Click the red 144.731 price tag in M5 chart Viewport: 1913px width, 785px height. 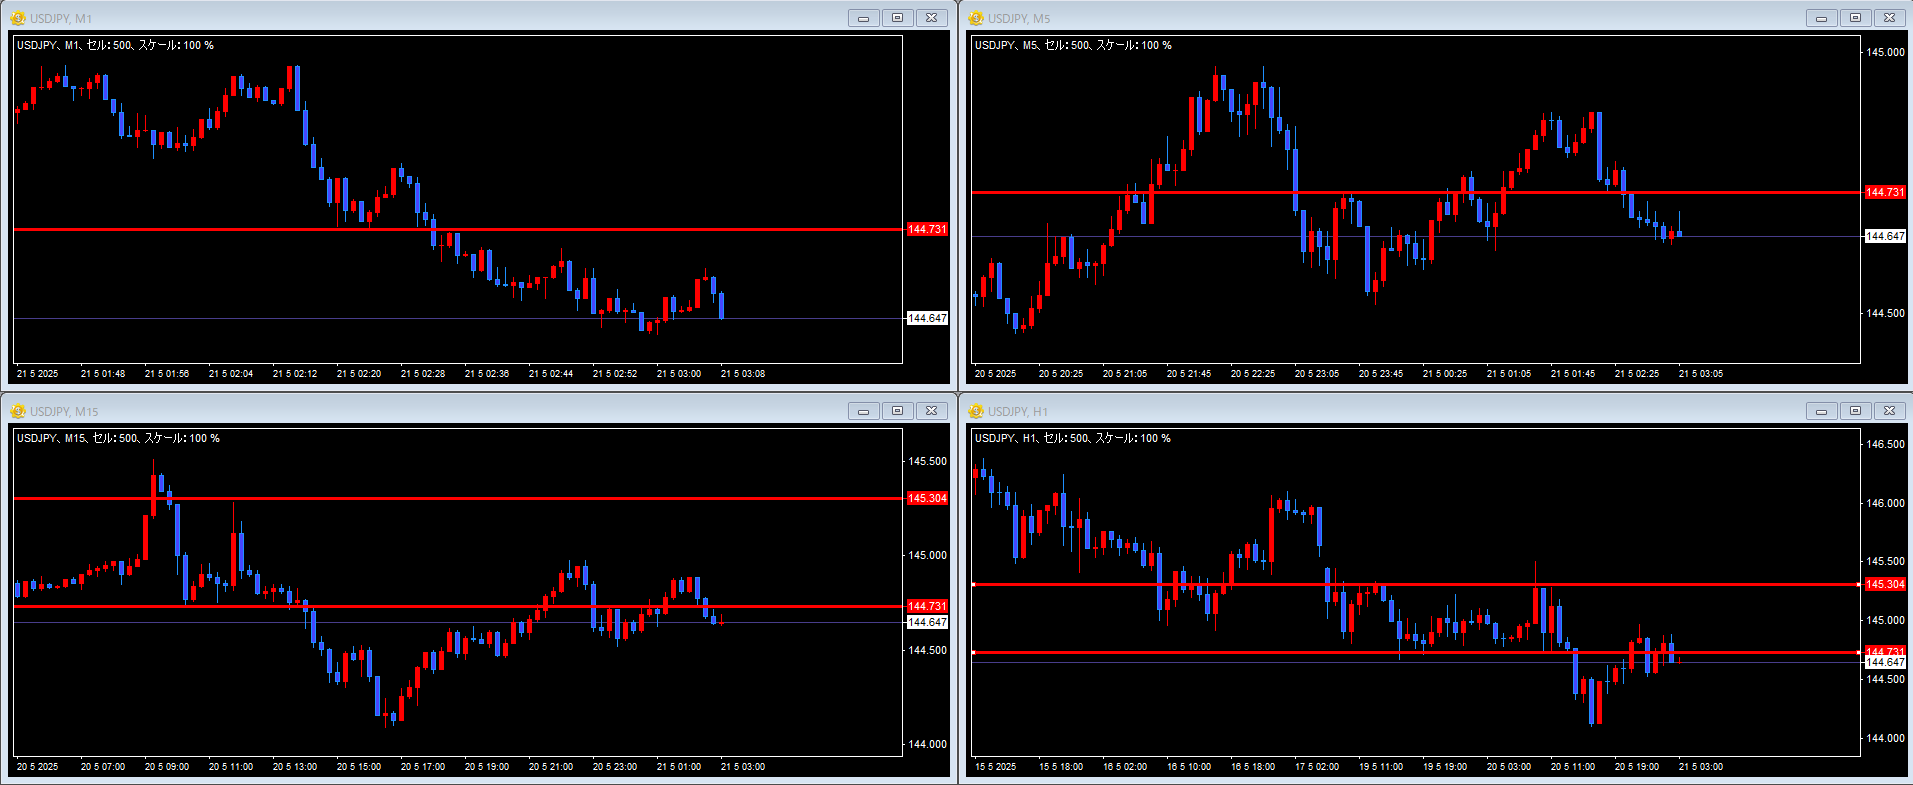(x=1885, y=192)
